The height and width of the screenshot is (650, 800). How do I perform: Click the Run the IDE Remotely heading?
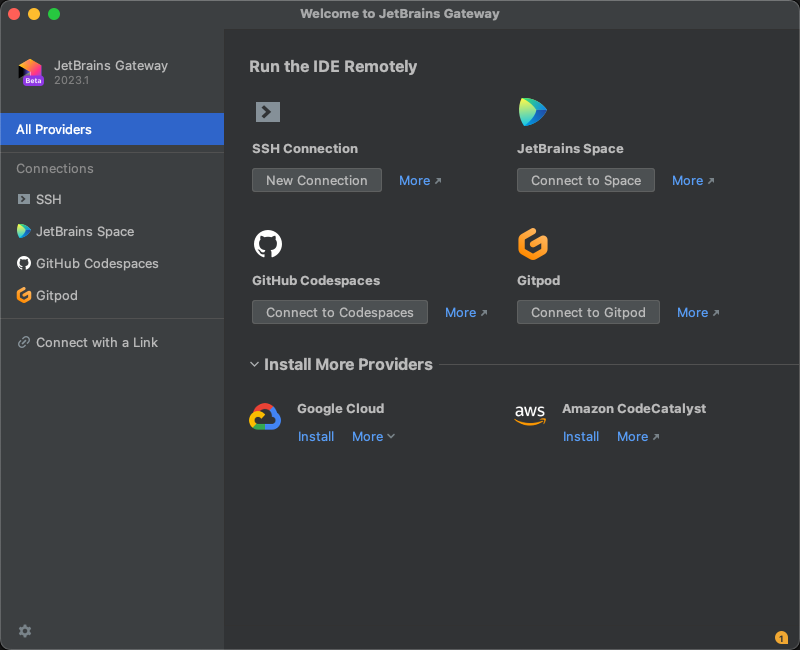[333, 66]
